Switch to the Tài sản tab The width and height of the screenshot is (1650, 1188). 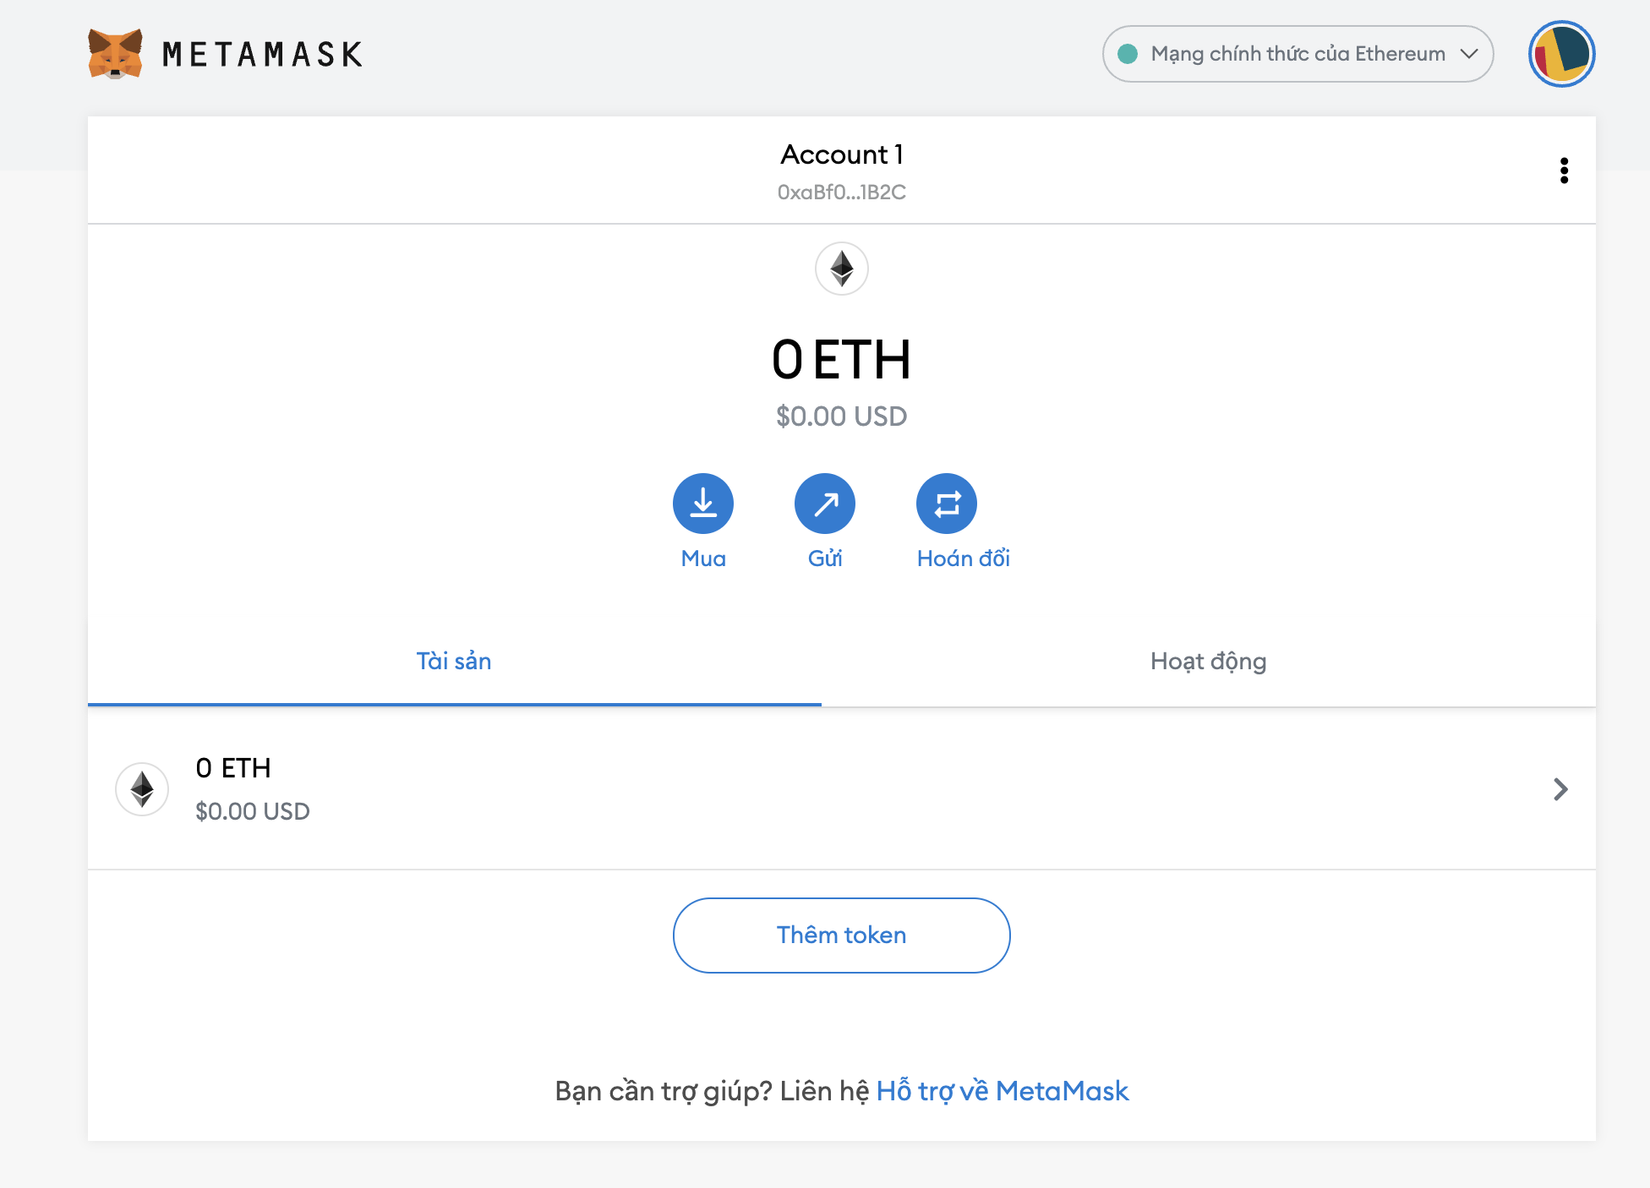[x=454, y=661]
